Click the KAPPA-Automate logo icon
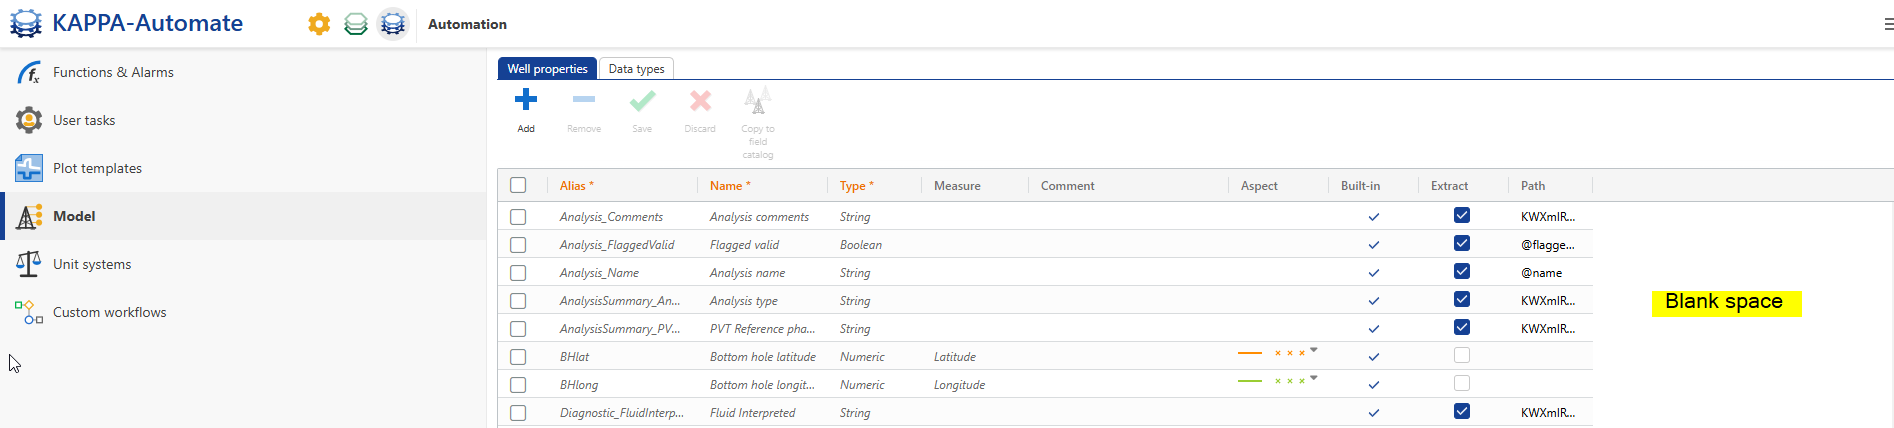The height and width of the screenshot is (428, 1894). pos(26,23)
